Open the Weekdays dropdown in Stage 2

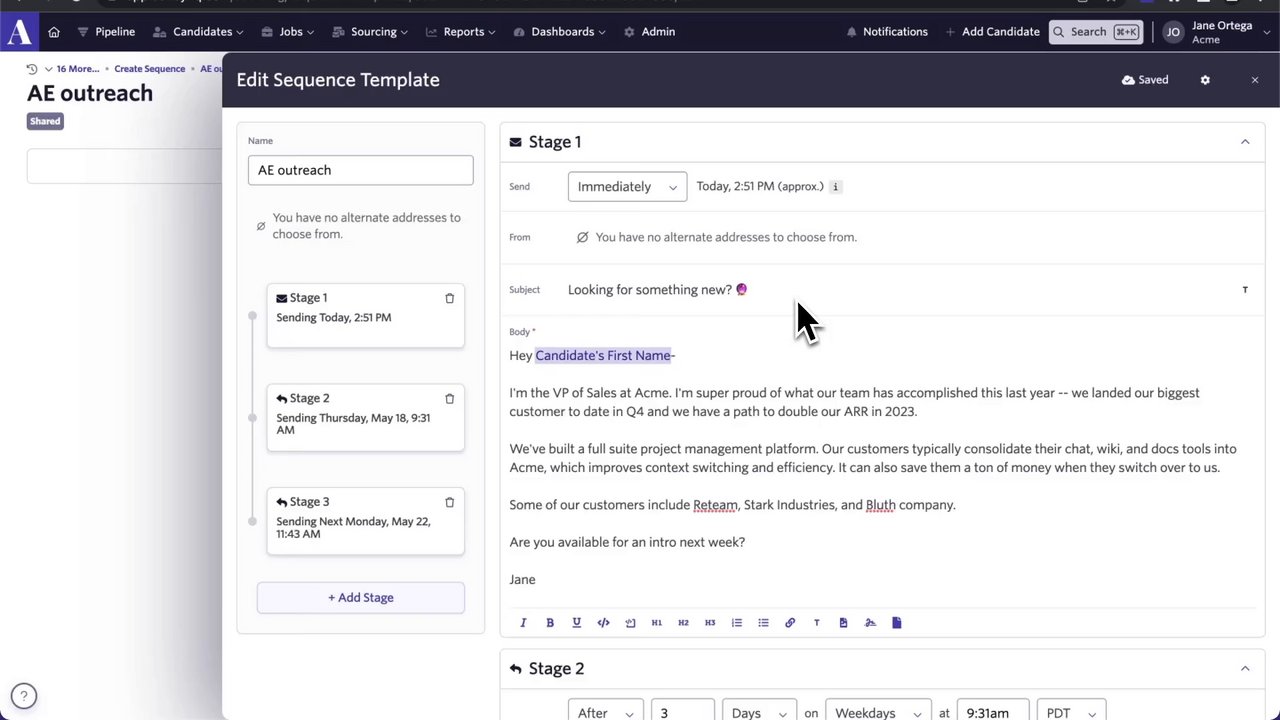pos(877,712)
